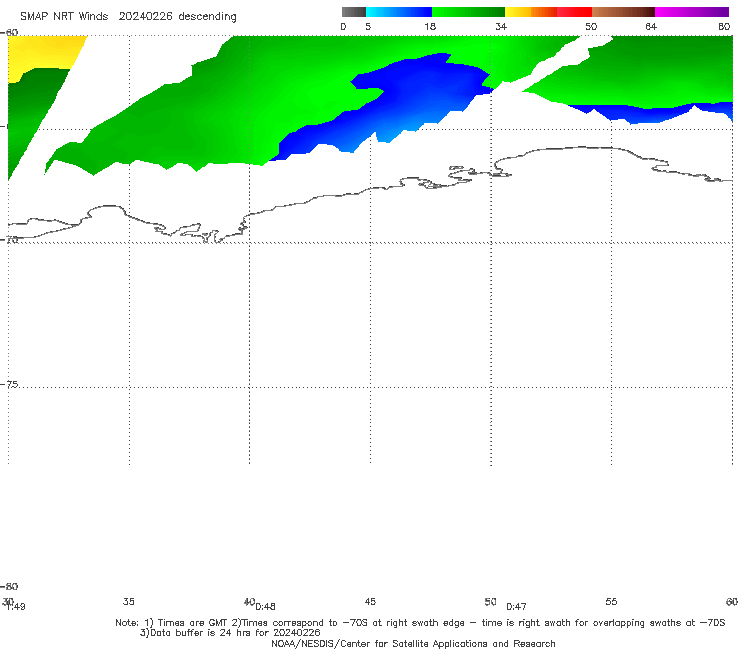Click the swath time label '0:47'
Viewport: 740px width, 650px height.
click(516, 606)
